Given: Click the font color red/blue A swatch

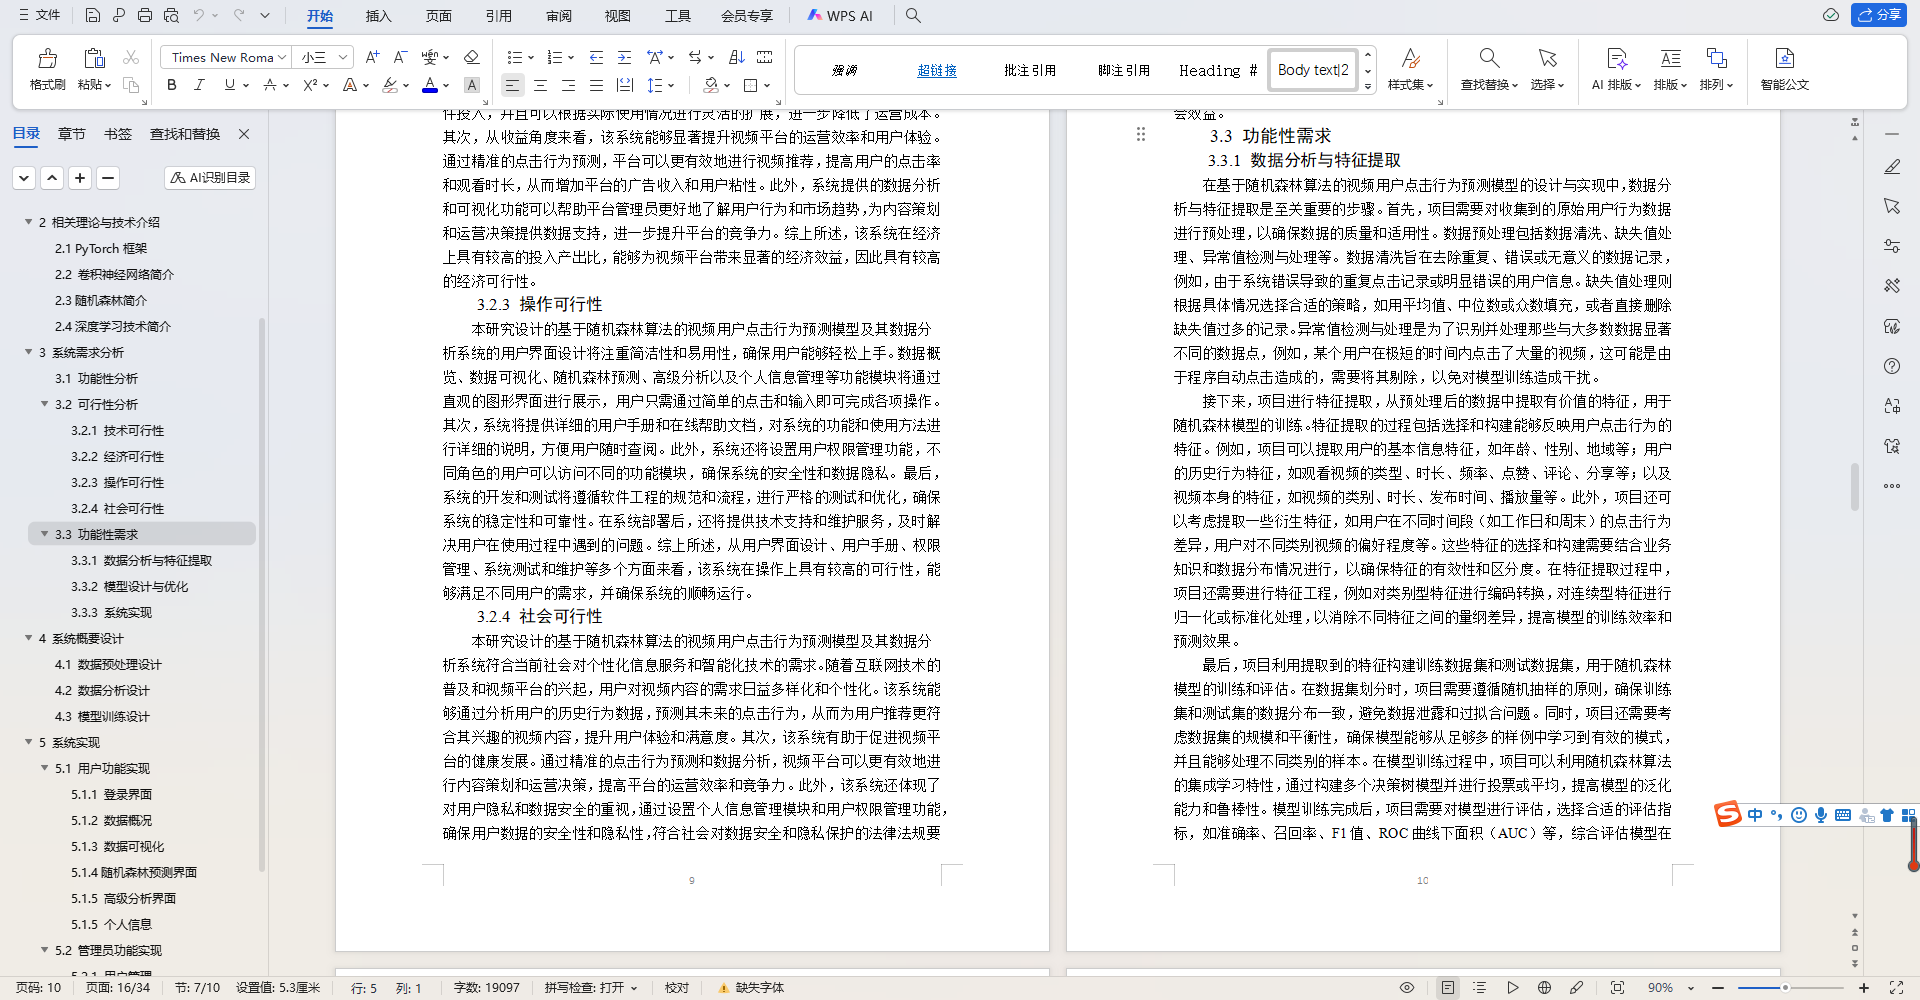Looking at the screenshot, I should coord(430,85).
